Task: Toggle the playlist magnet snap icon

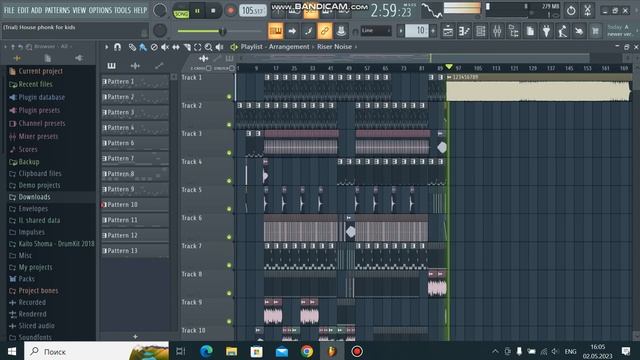Action: coord(118,47)
